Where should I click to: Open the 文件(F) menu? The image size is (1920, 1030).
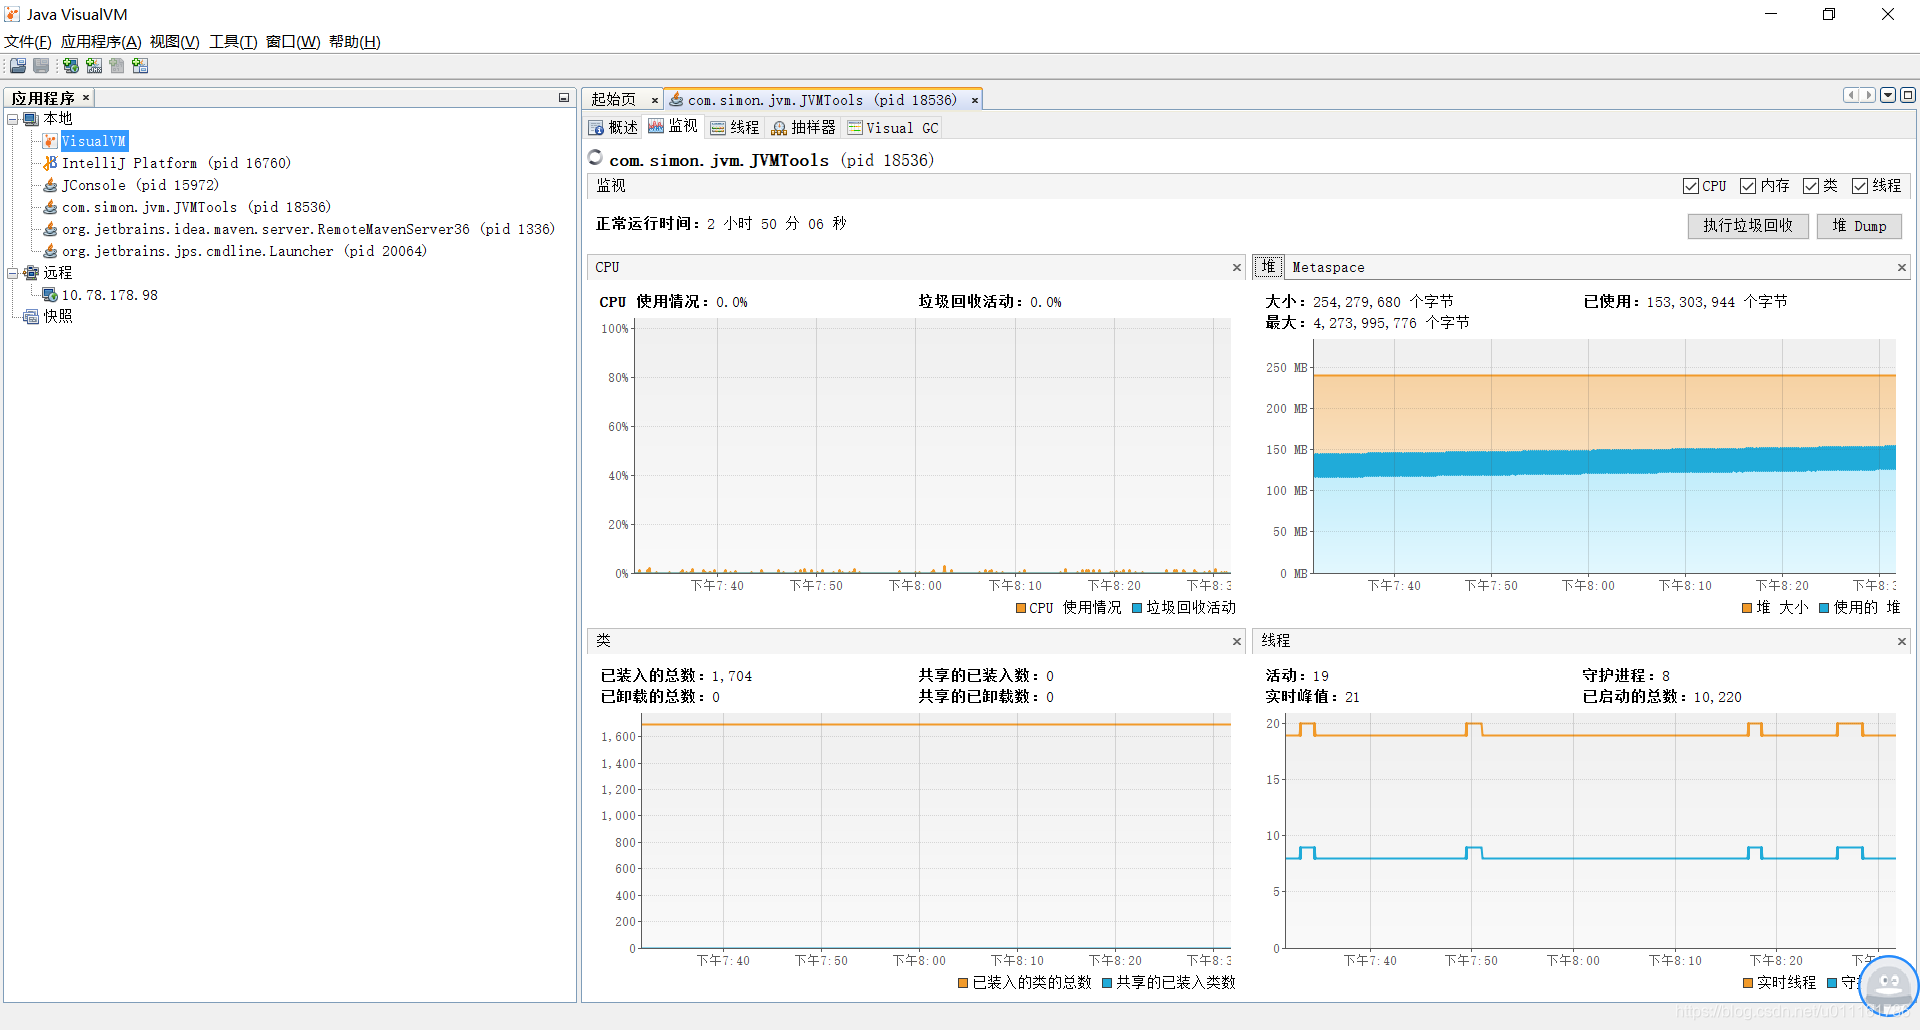click(28, 42)
